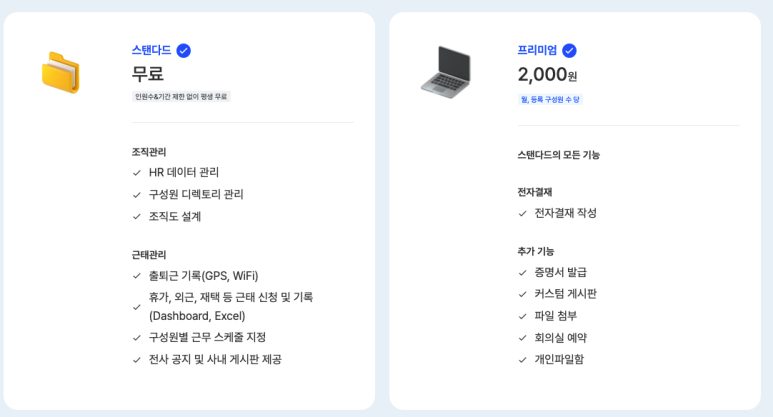Click the yellow folder icon for Standard plan

[x=60, y=72]
